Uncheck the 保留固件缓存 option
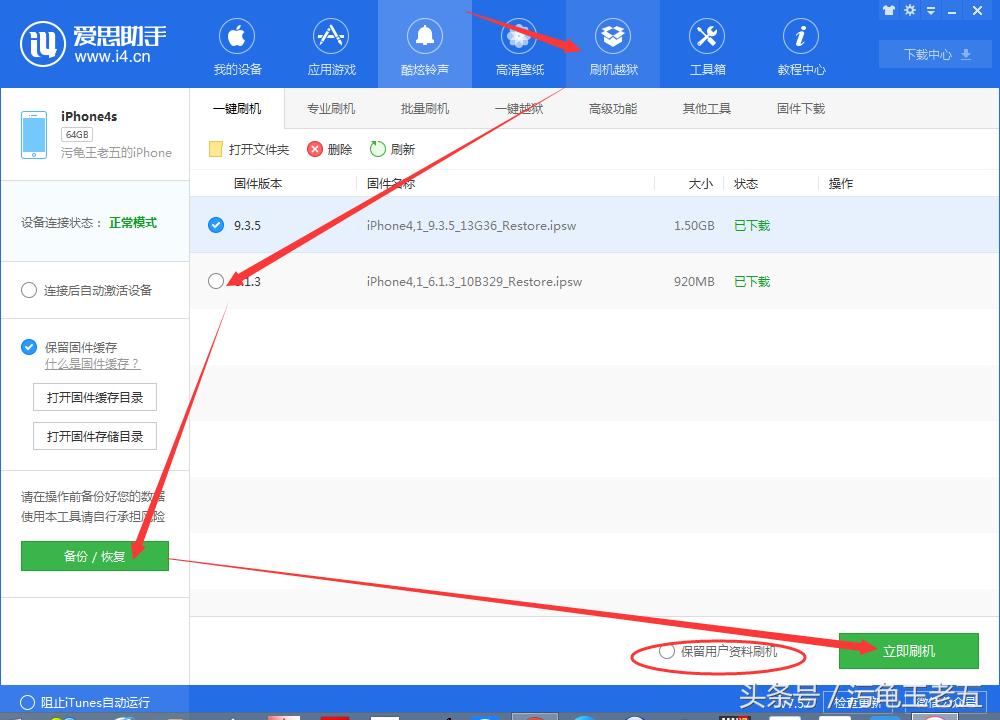Screen dimensions: 1000x720 click(29, 347)
